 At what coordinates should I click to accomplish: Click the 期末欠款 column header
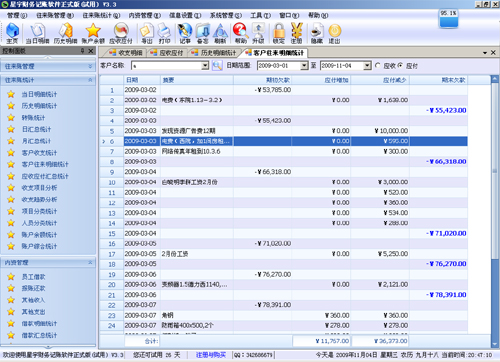439,80
